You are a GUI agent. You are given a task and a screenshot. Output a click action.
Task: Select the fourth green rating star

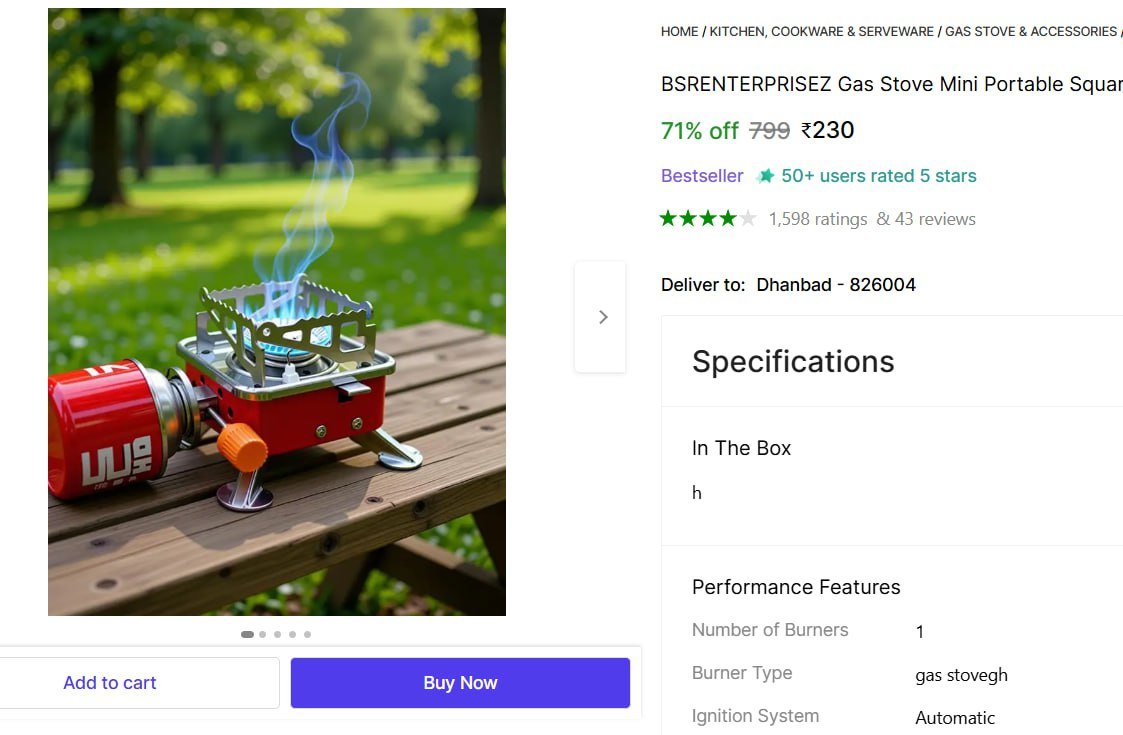coord(729,217)
